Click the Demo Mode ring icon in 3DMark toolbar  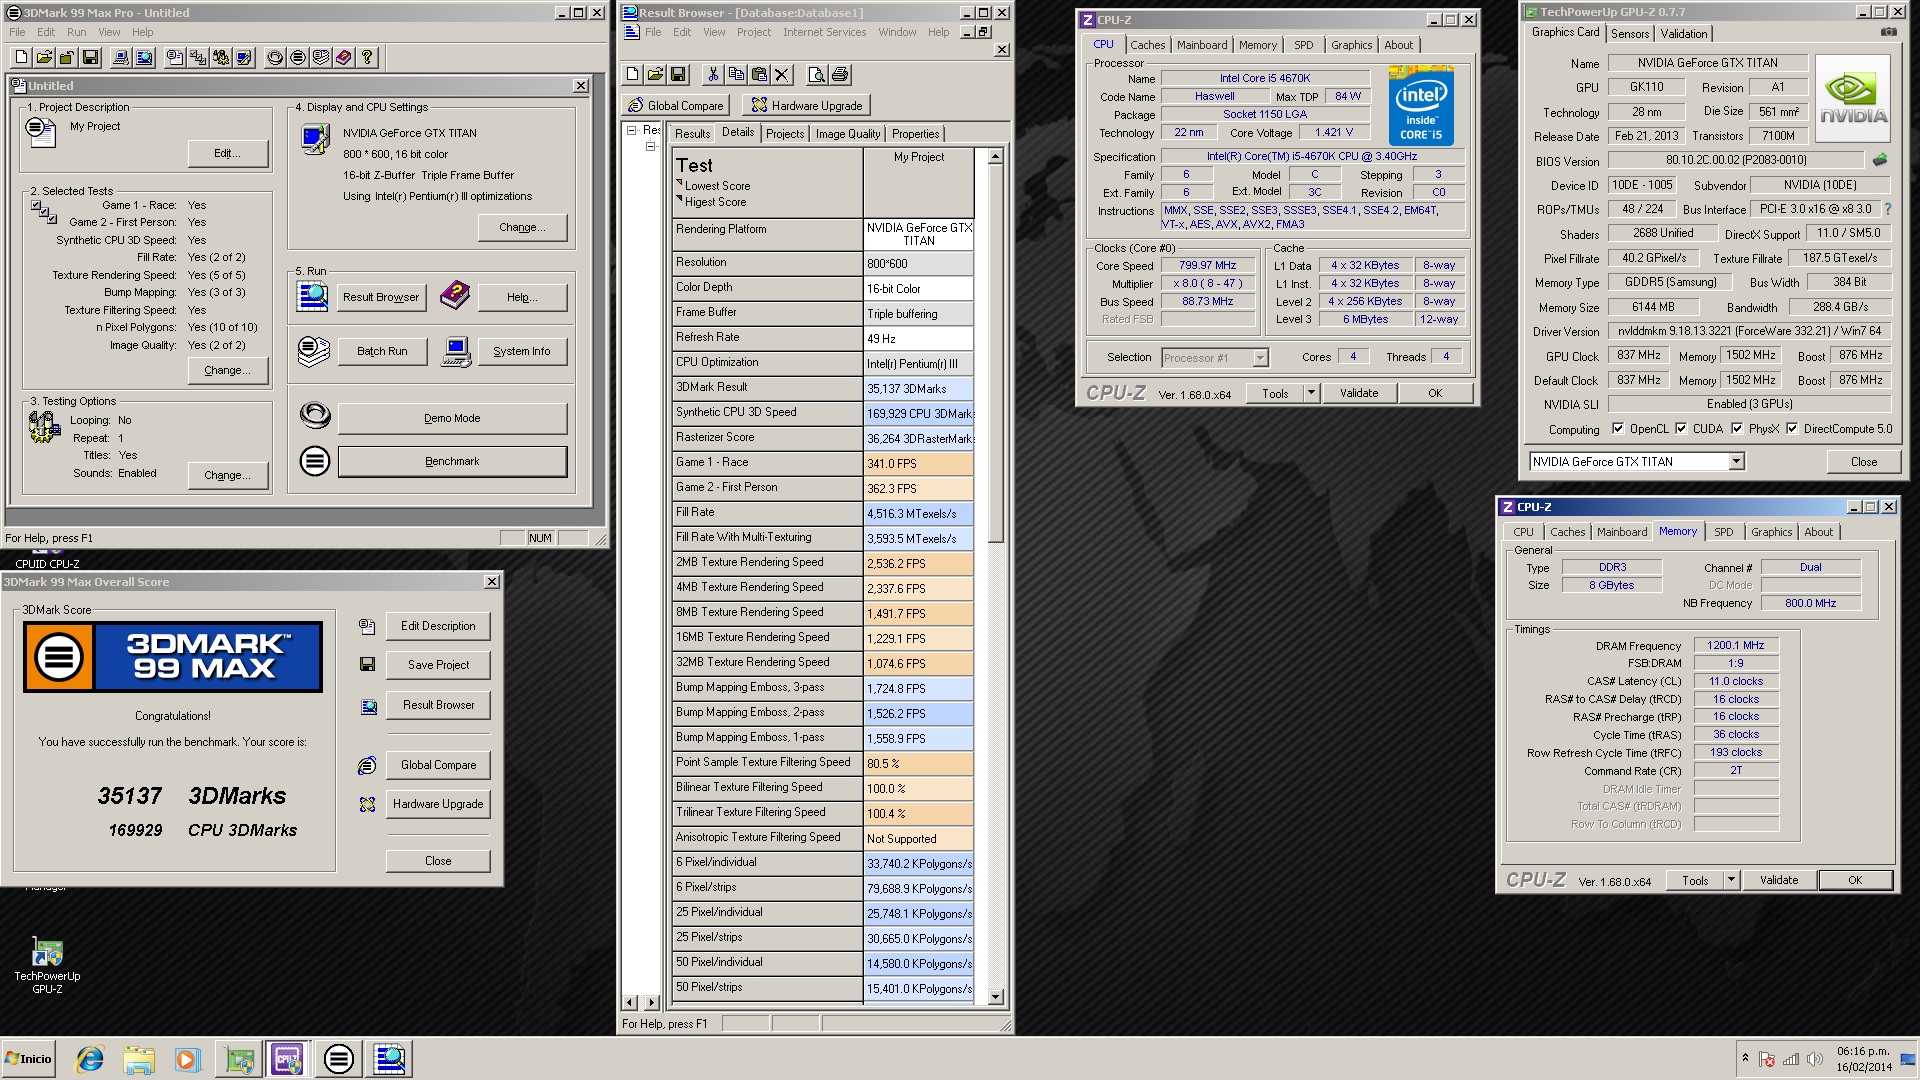(x=275, y=58)
